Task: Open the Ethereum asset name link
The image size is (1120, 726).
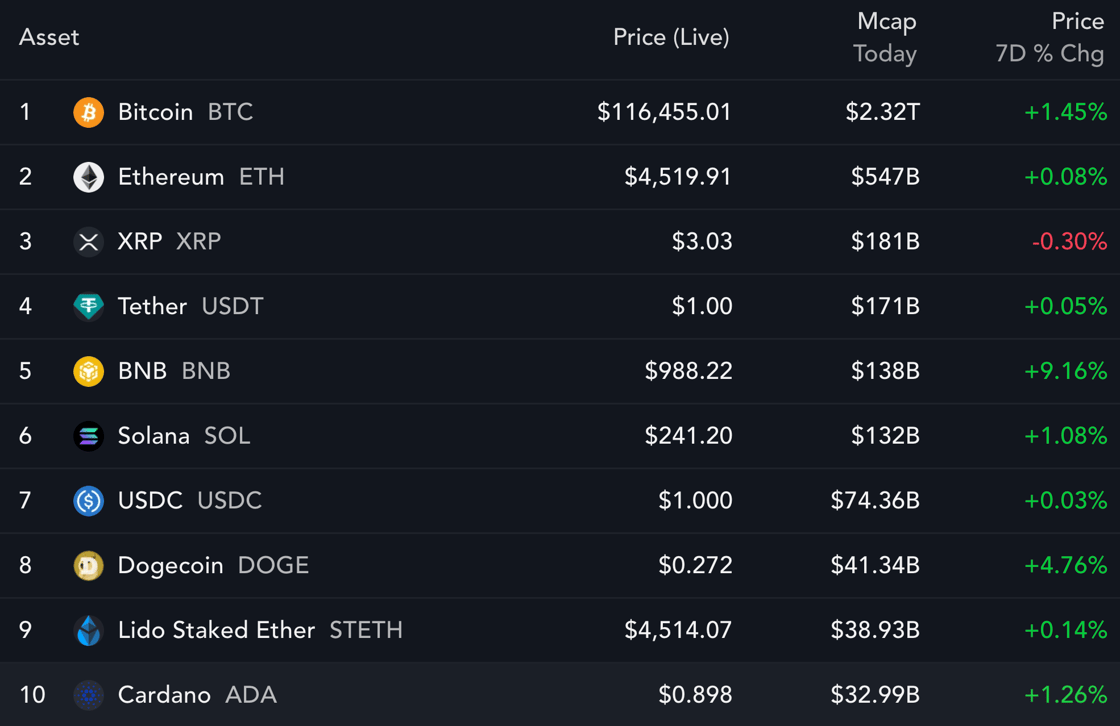Action: 171,177
